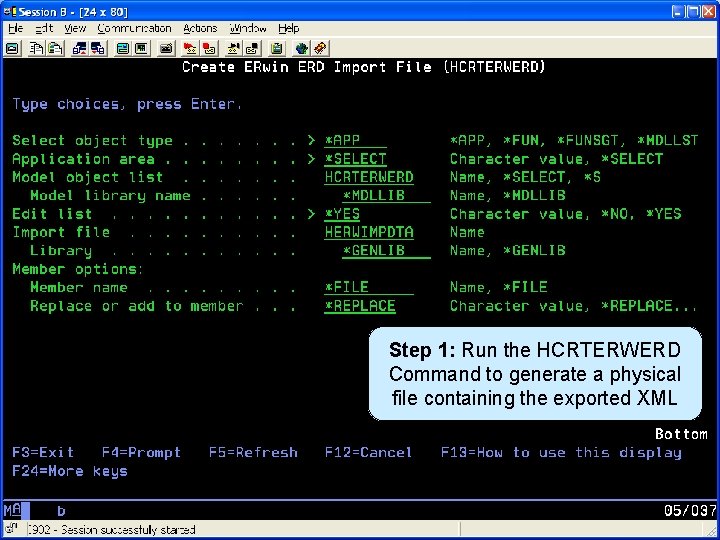Image resolution: width=720 pixels, height=540 pixels.
Task: Click the *REPLACE member option field
Action: (x=360, y=306)
